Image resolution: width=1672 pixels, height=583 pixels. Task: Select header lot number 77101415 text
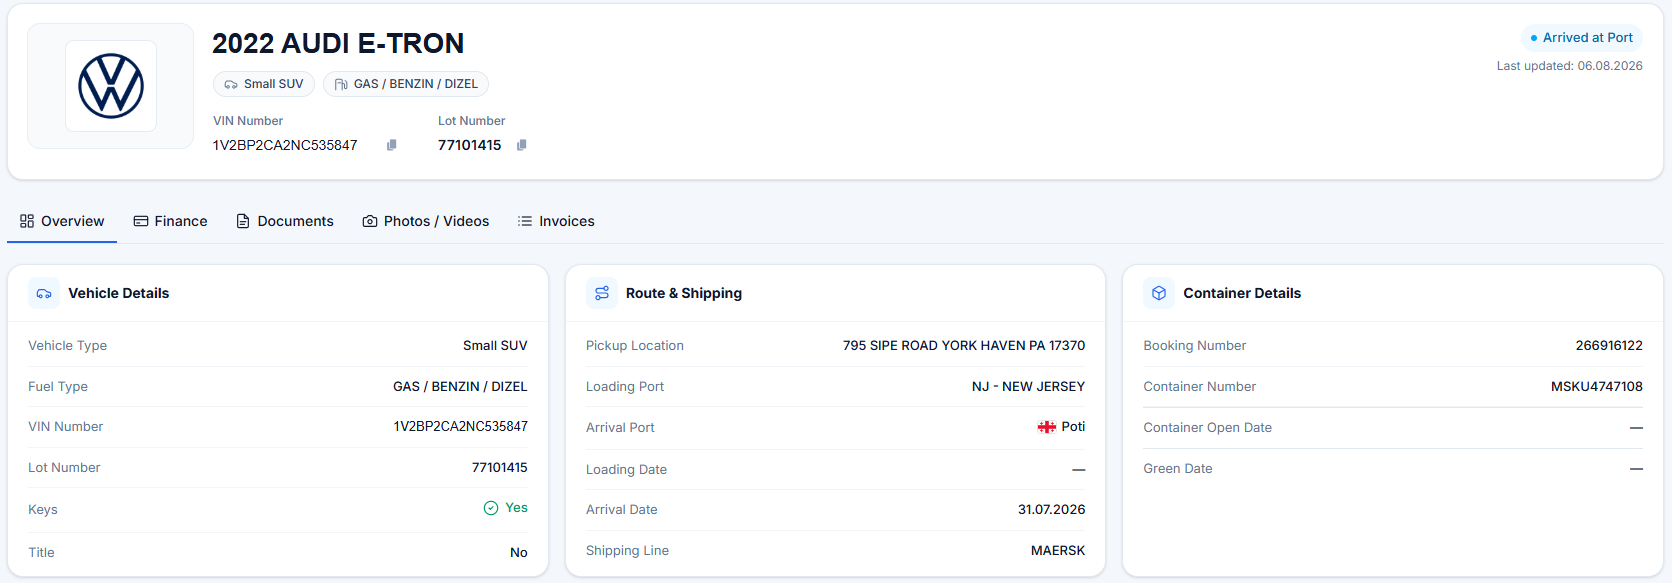pos(470,145)
